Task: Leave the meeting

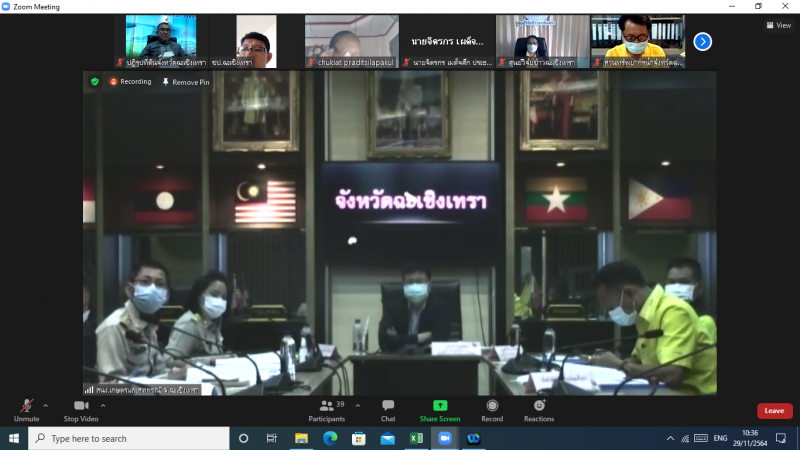Action: pos(774,411)
